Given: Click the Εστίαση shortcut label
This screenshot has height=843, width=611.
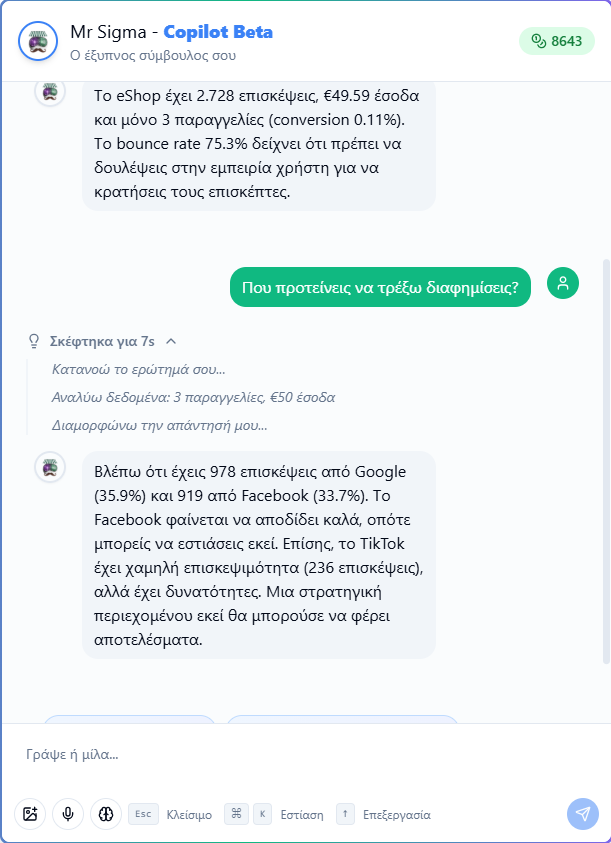Looking at the screenshot, I should [x=302, y=815].
